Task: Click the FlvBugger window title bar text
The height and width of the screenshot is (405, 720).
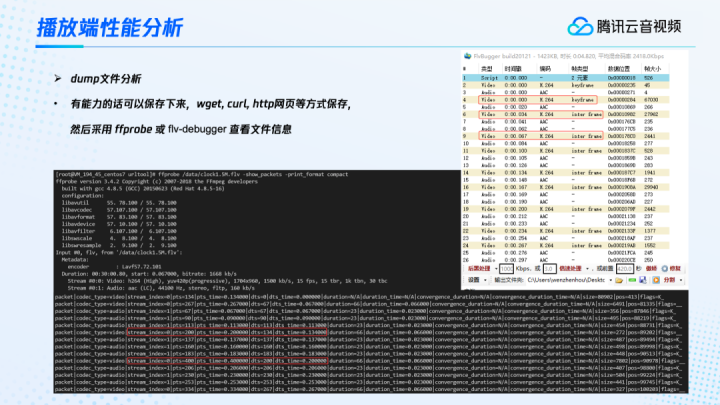Action: 569,56
